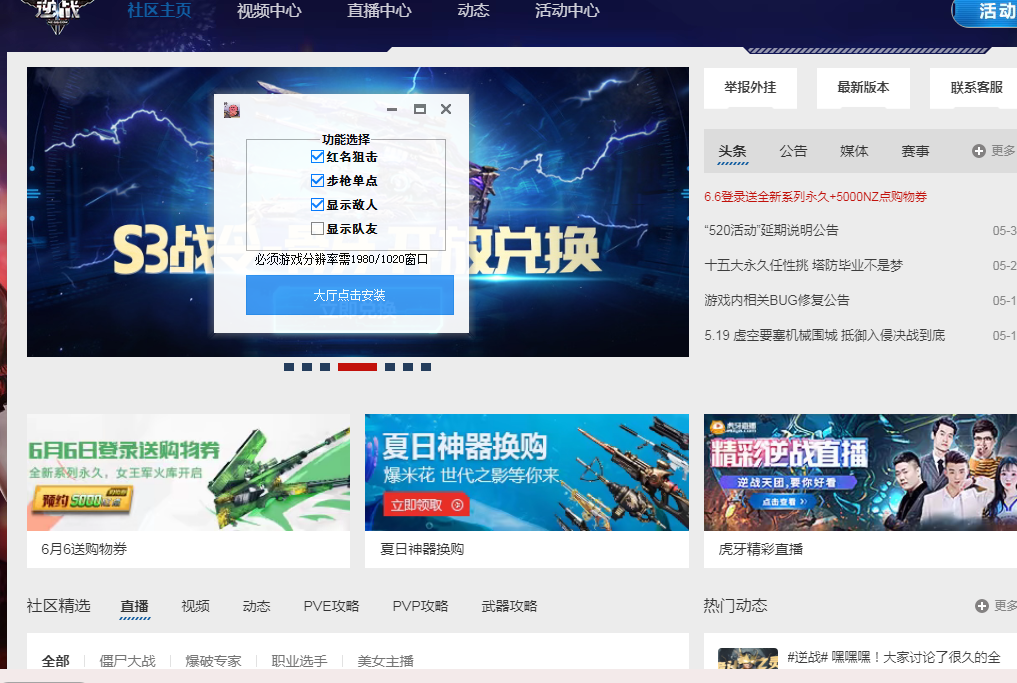This screenshot has width=1017, height=683.
Task: Open 社区主页 in the top navigation
Action: click(x=159, y=10)
